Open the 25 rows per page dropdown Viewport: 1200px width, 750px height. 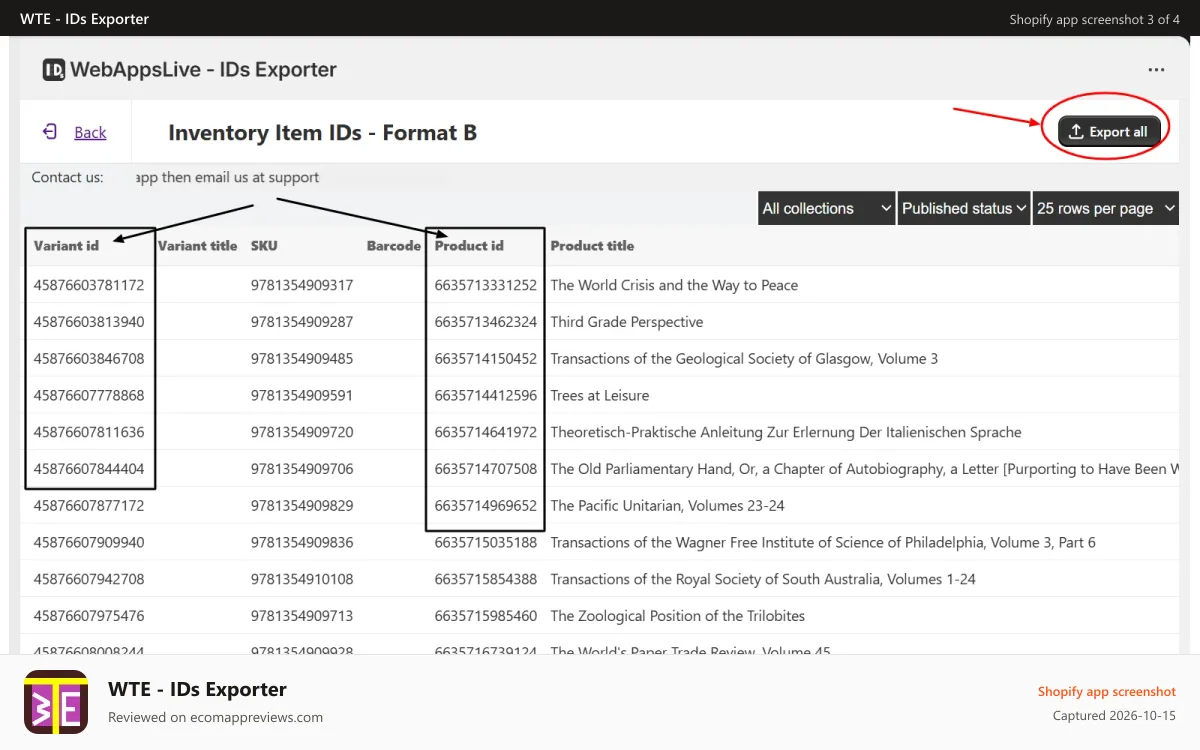click(1105, 208)
